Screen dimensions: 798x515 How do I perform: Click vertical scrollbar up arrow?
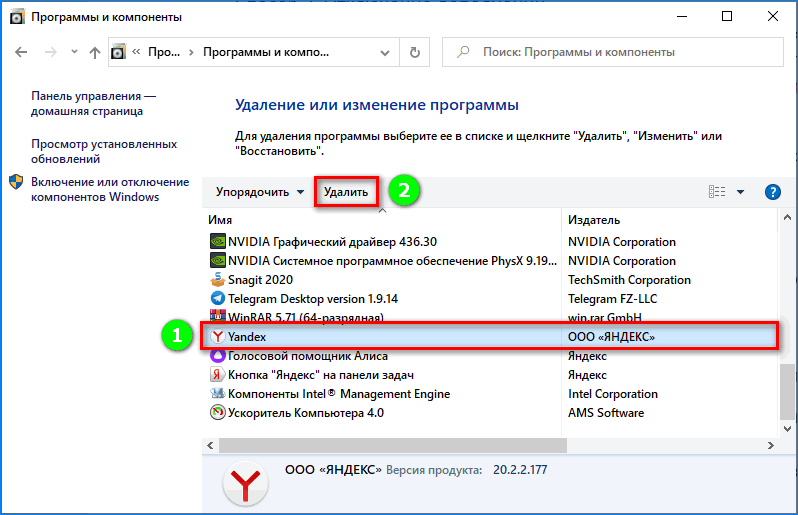click(x=787, y=217)
